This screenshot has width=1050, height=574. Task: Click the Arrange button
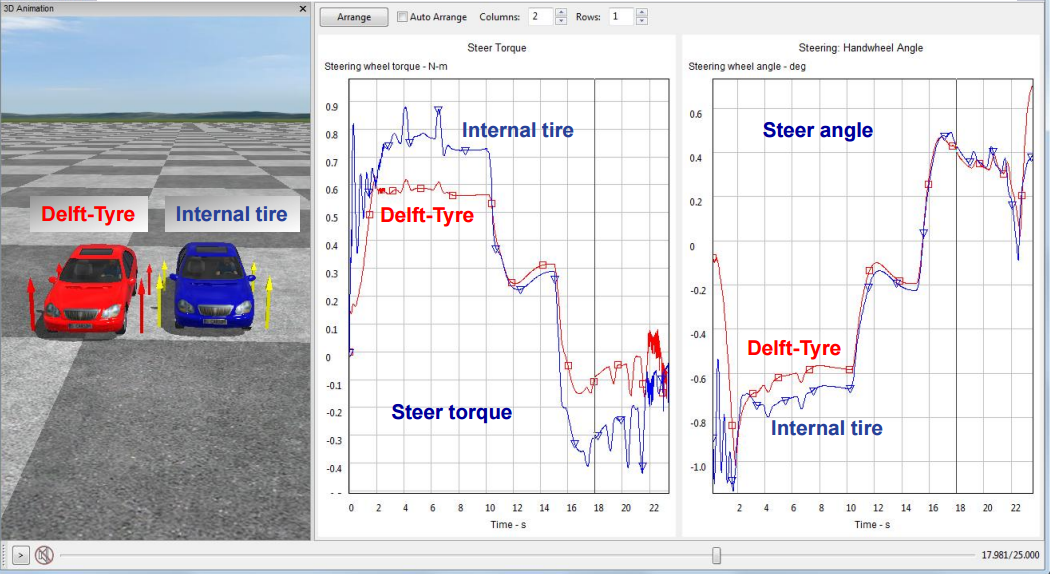pyautogui.click(x=354, y=17)
